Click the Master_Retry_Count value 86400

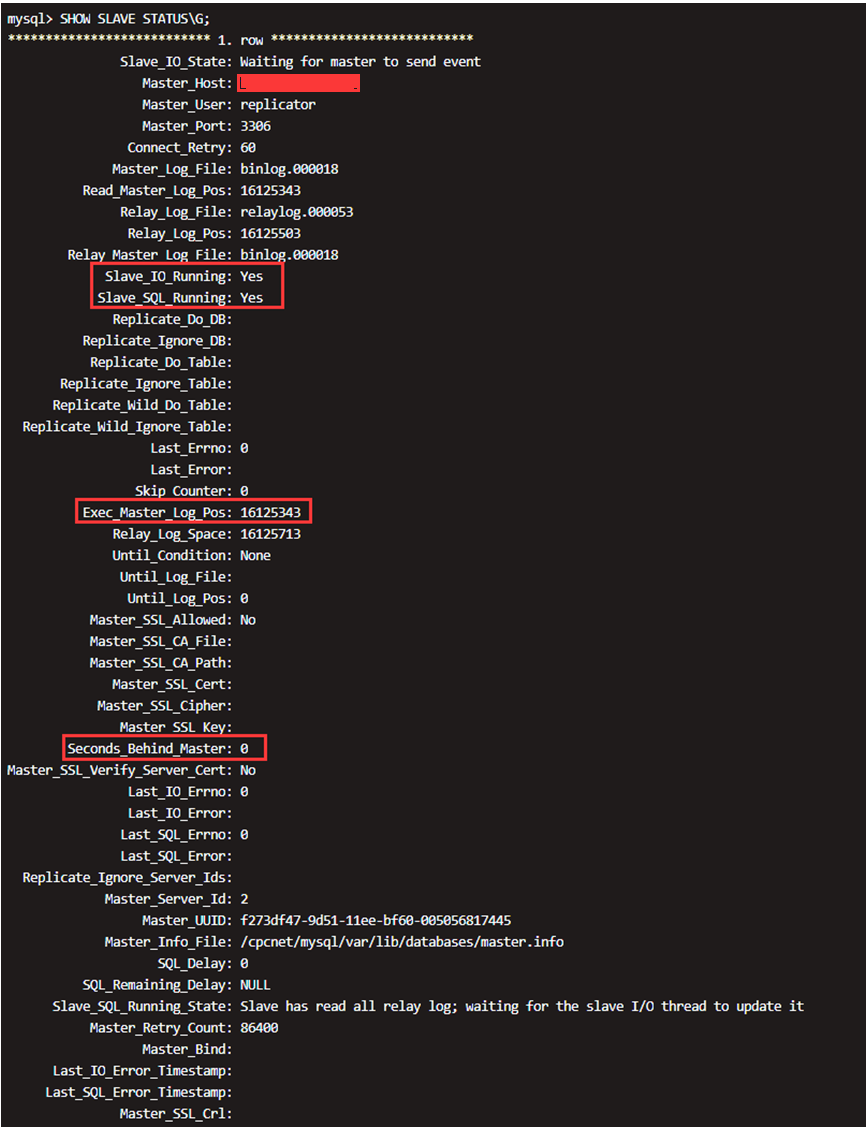(x=259, y=1028)
